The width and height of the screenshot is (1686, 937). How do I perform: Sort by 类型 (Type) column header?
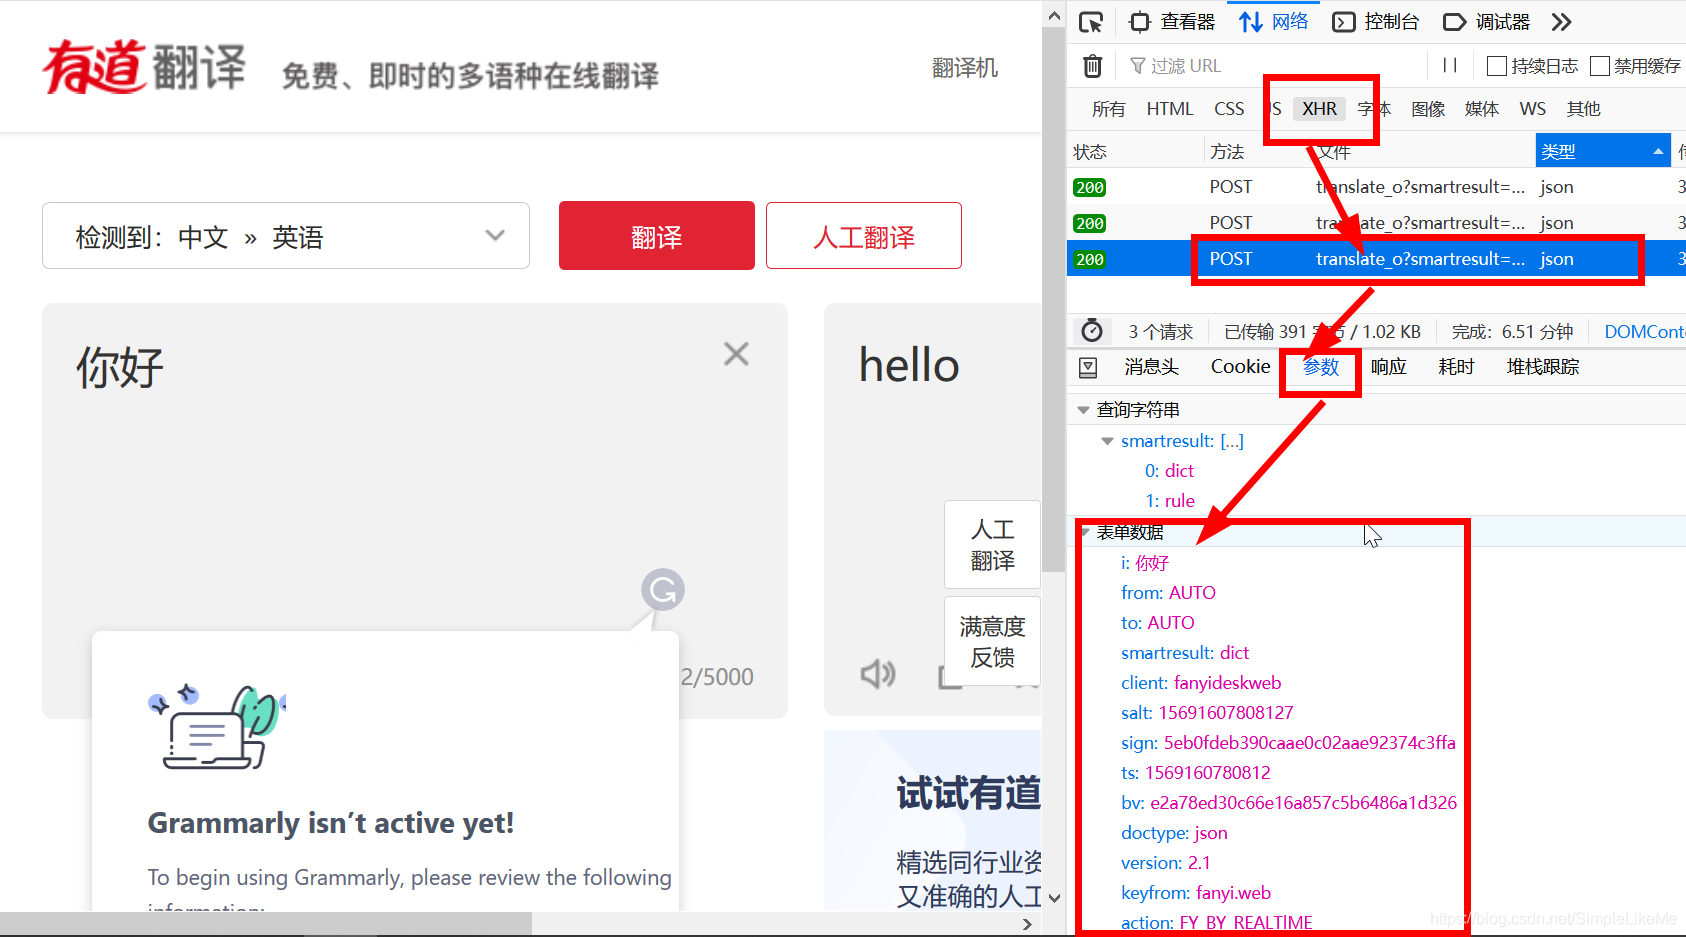1603,152
